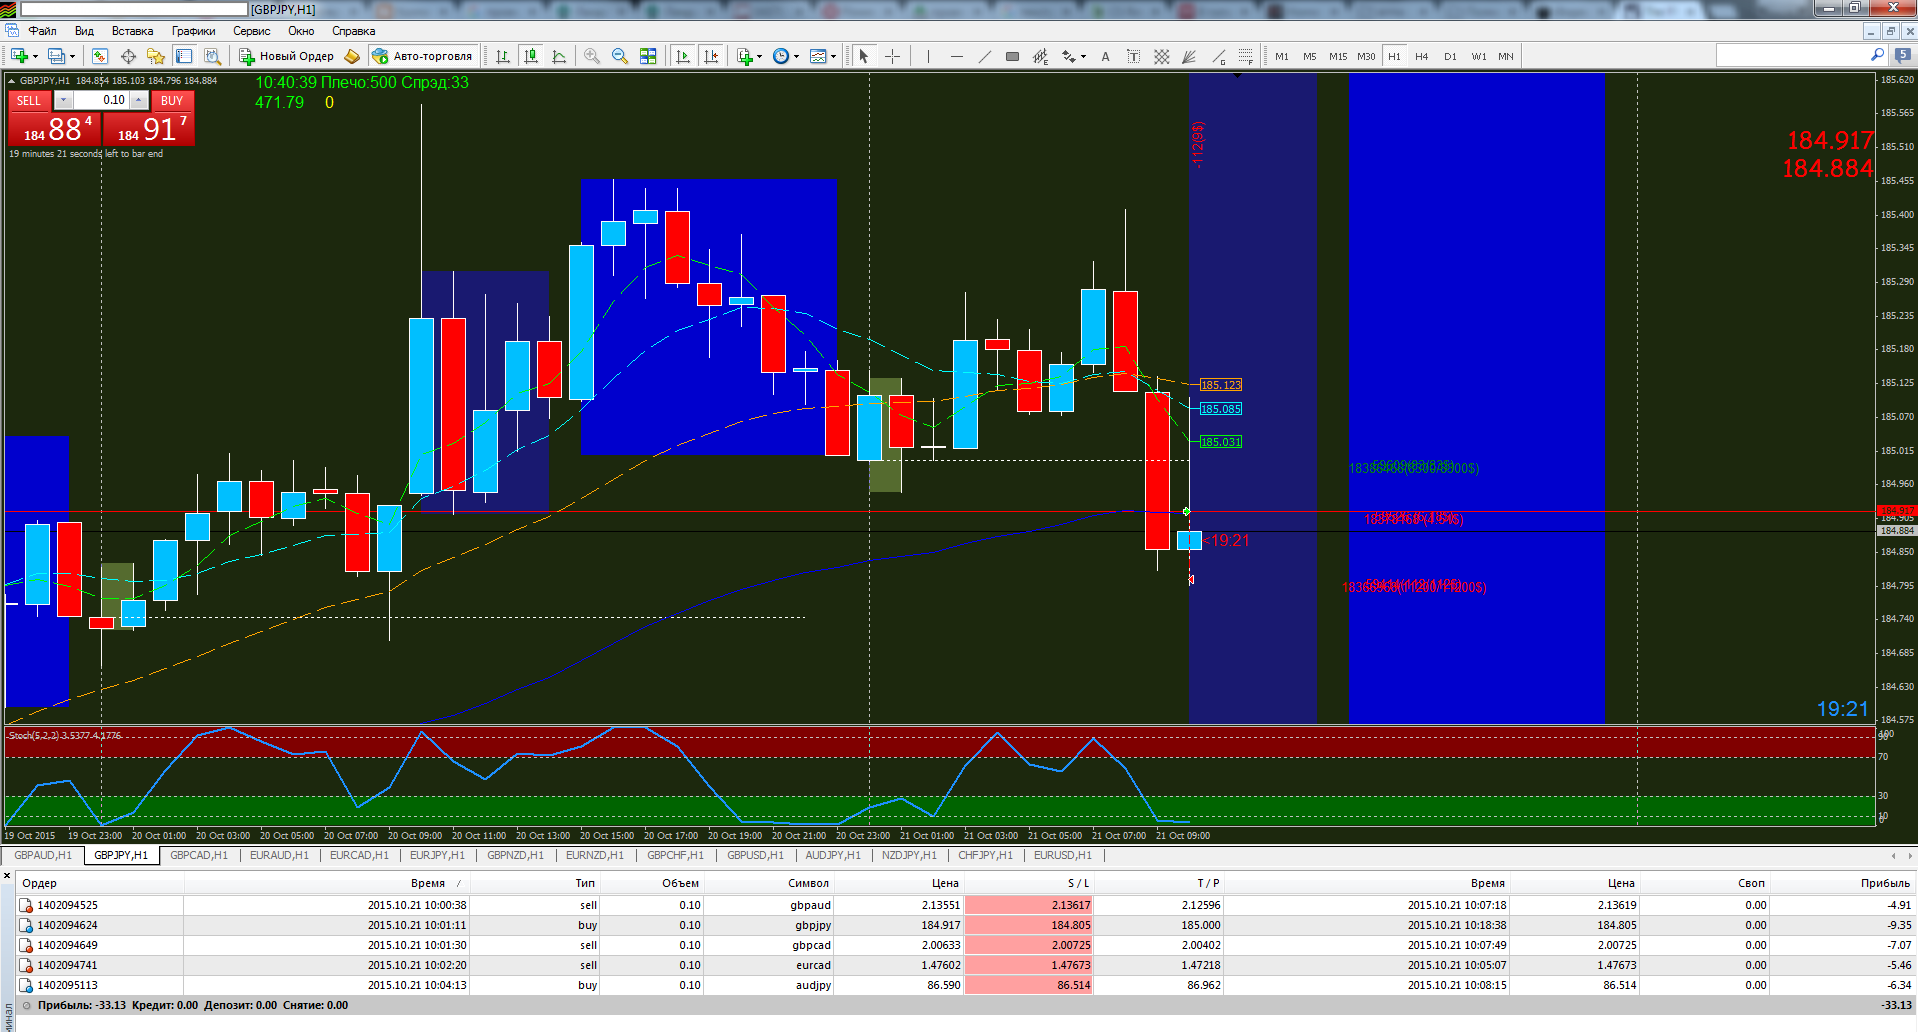The width and height of the screenshot is (1918, 1032).
Task: Tile chart windows icon
Action: (x=648, y=56)
